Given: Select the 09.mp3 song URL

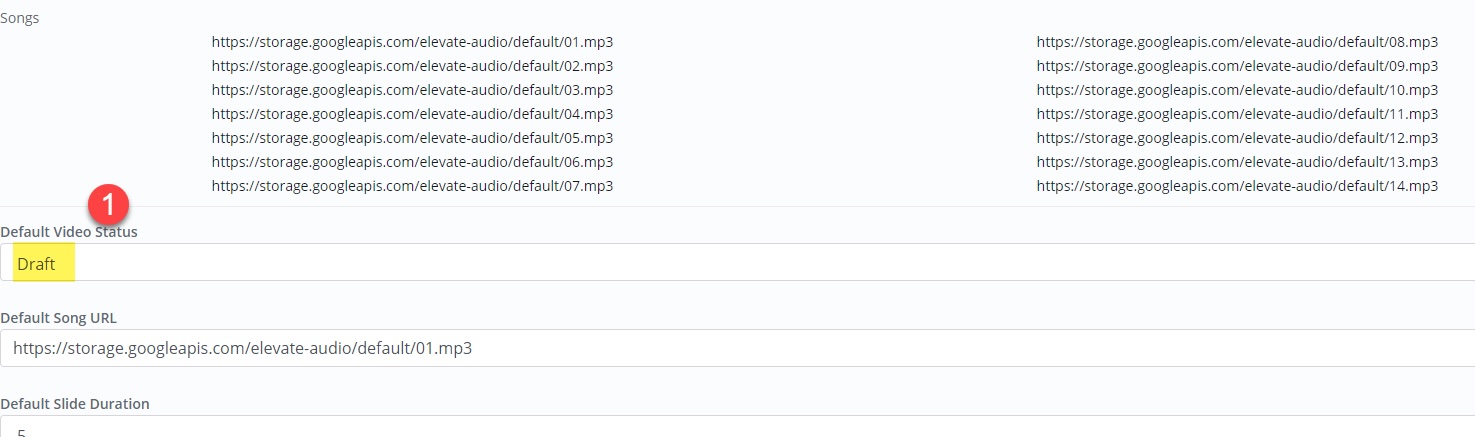Looking at the screenshot, I should [x=1237, y=66].
